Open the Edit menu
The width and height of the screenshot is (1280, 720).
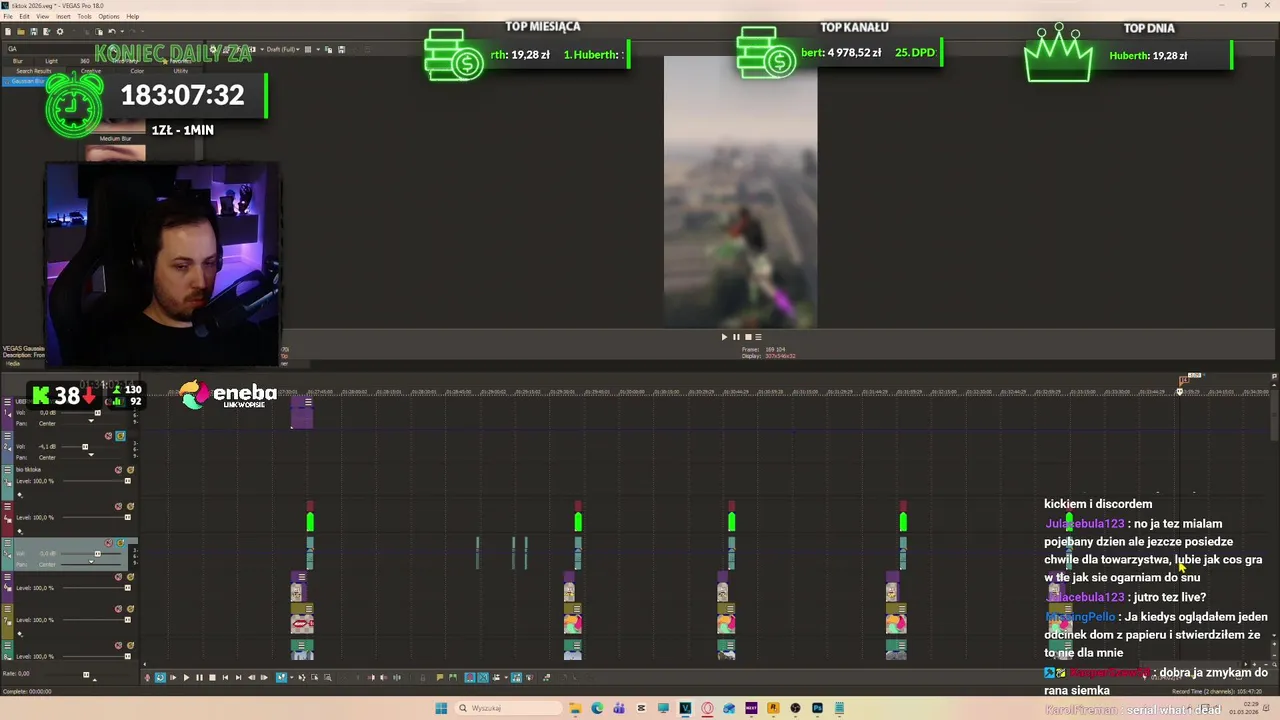tap(25, 16)
